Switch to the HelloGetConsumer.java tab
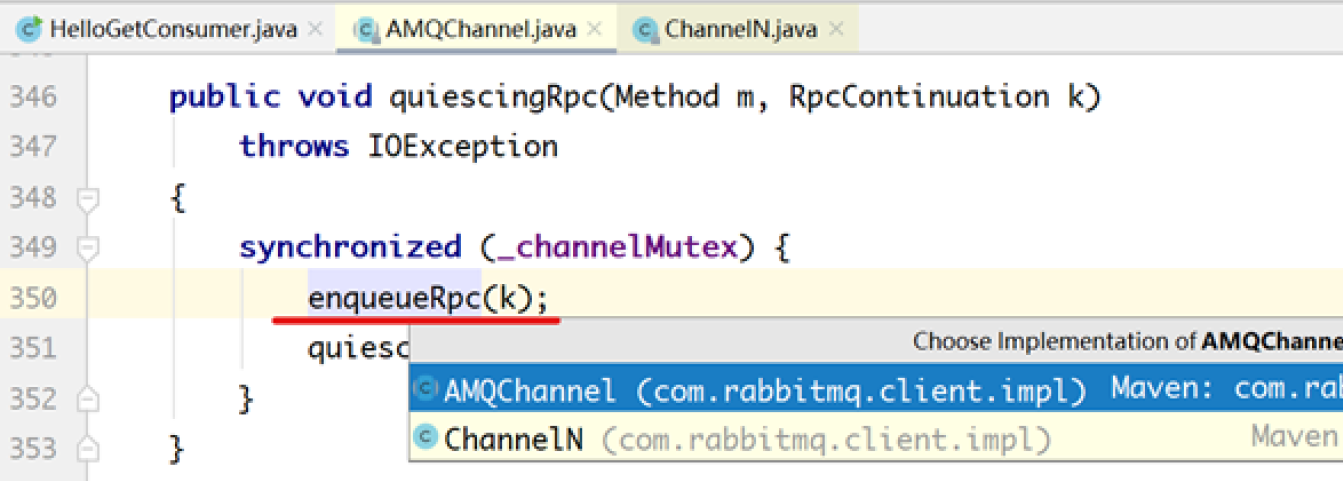The height and width of the screenshot is (481, 1343). click(x=173, y=30)
